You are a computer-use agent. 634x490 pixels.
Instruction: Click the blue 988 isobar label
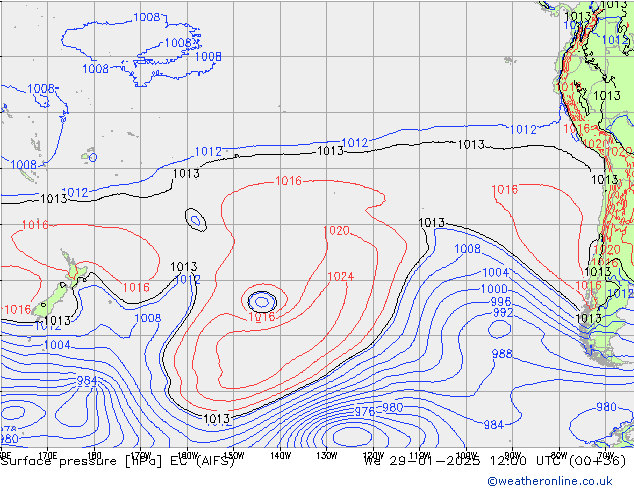click(502, 354)
